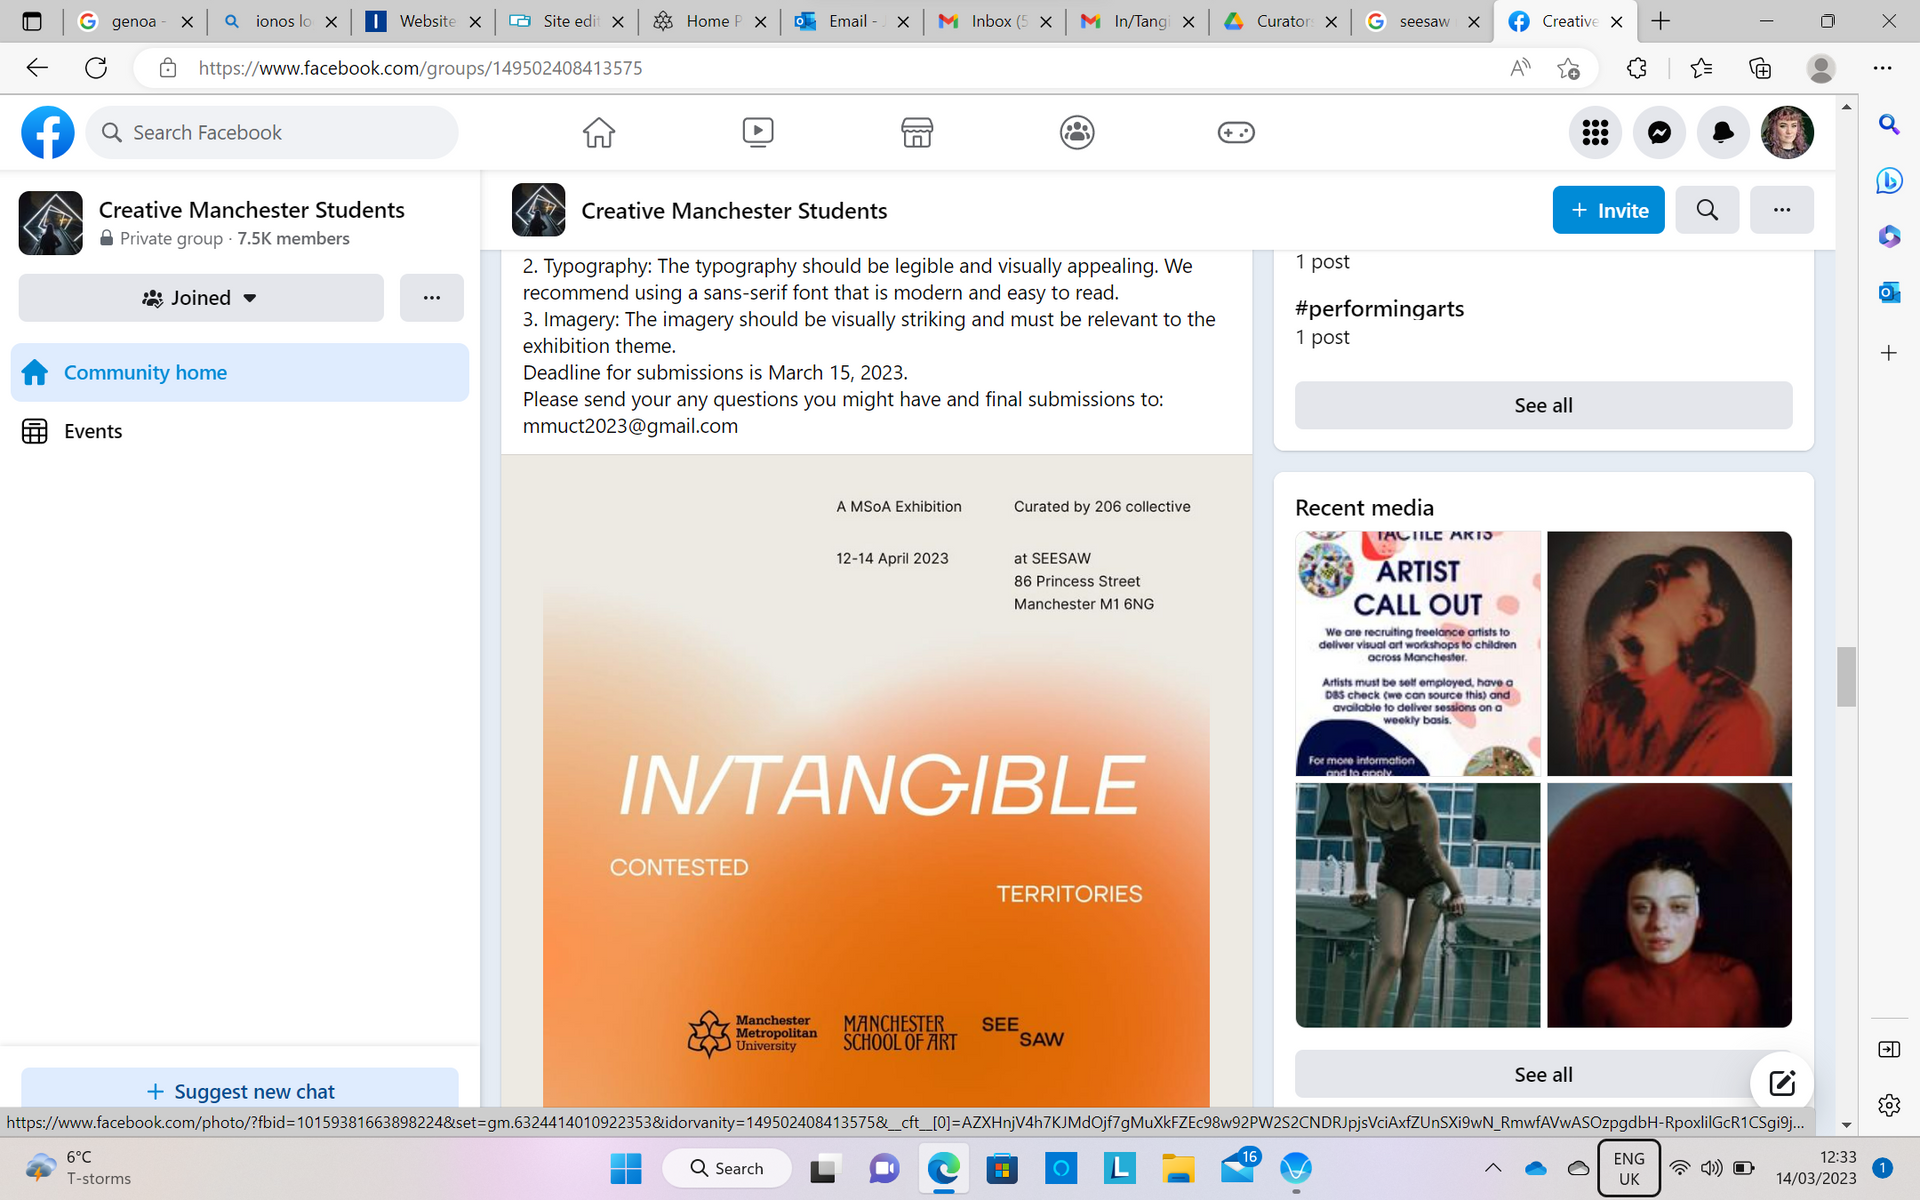Search within group using magnifier button

[1707, 210]
